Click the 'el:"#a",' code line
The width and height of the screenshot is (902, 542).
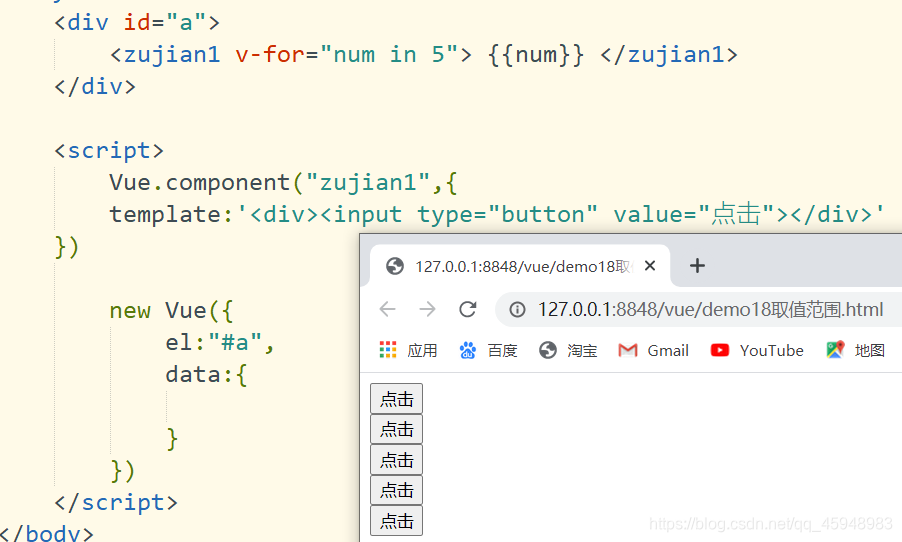click(x=220, y=343)
